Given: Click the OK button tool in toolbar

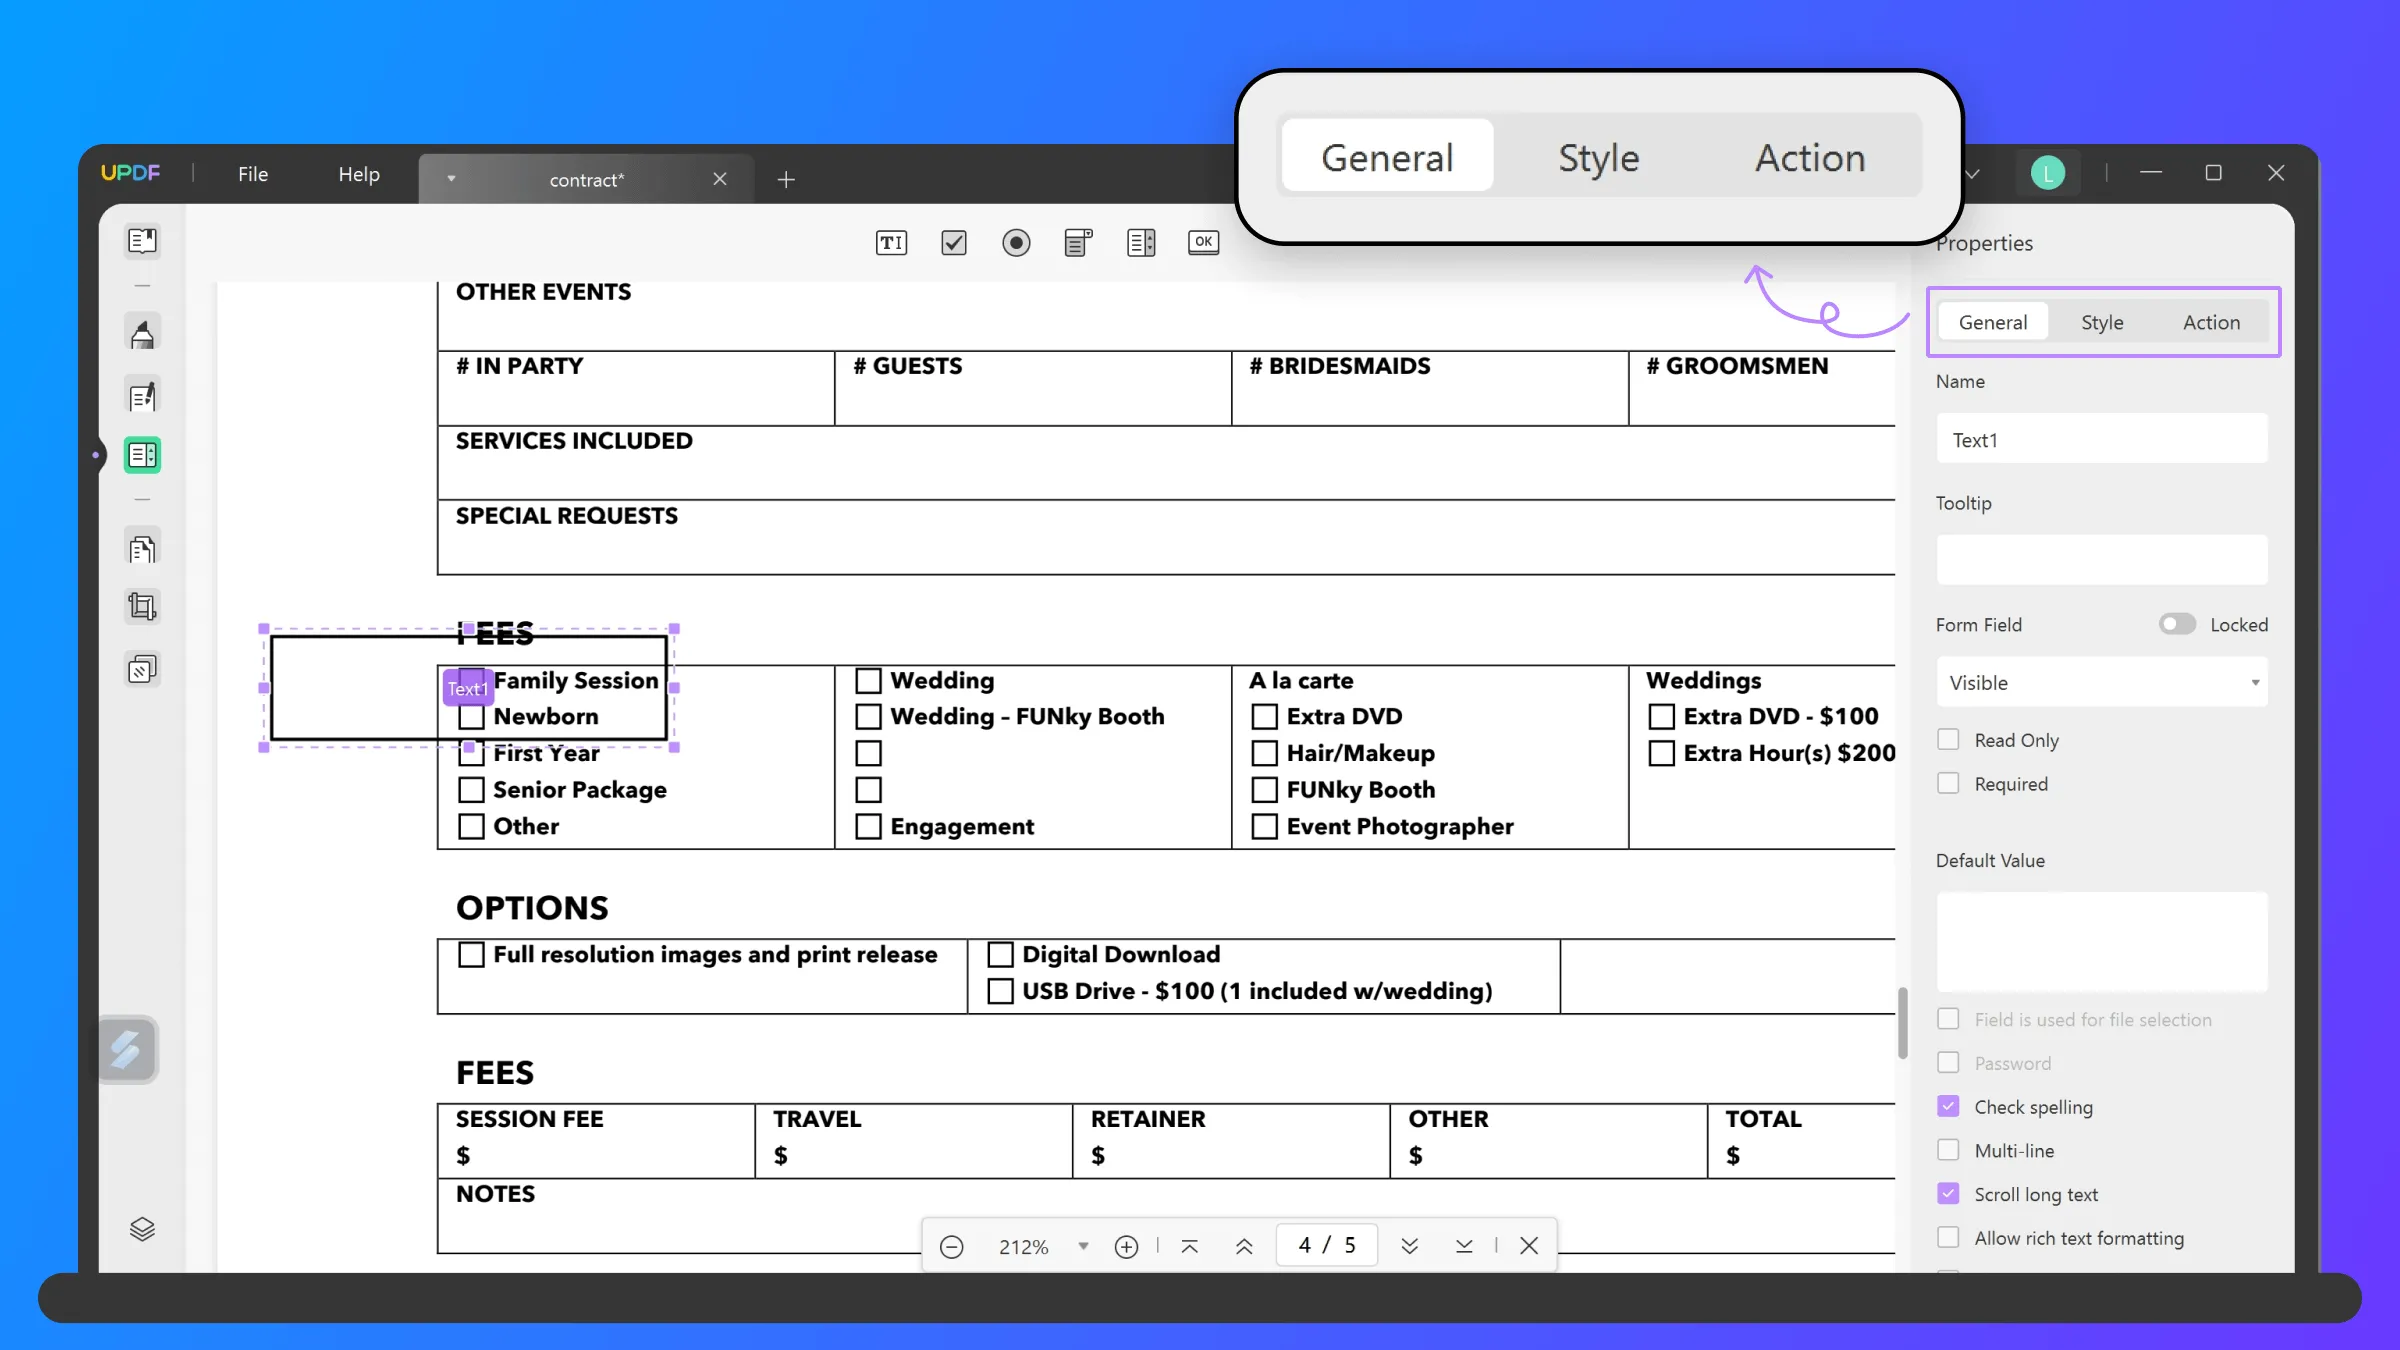Looking at the screenshot, I should pos(1205,244).
